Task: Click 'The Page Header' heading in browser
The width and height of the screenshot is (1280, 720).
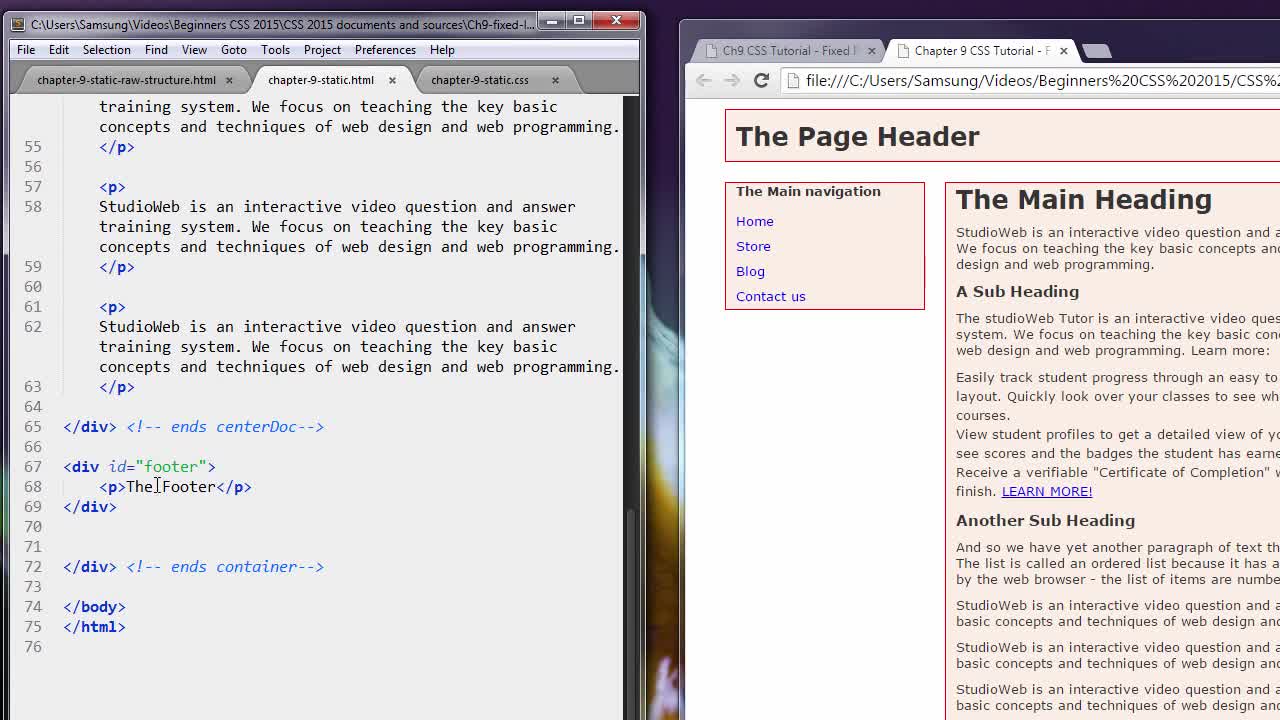Action: point(857,136)
